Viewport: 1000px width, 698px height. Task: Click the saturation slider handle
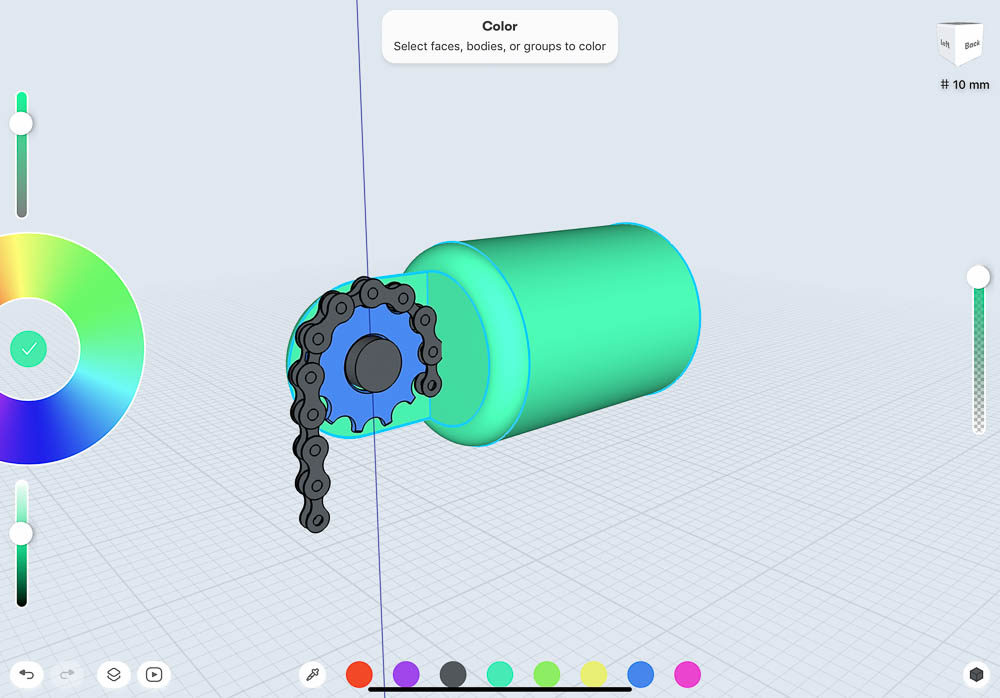[x=21, y=123]
